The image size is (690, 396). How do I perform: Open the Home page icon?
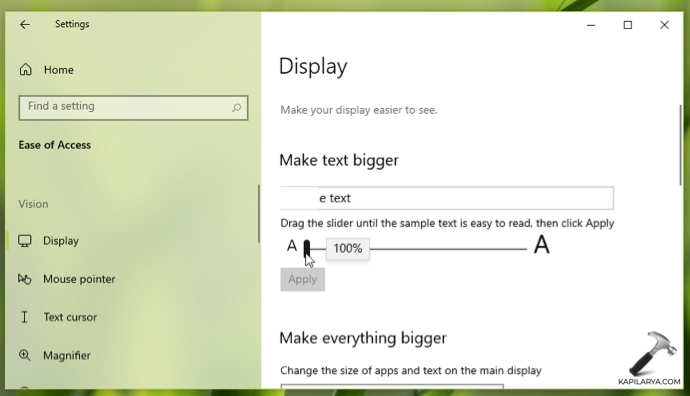point(26,70)
